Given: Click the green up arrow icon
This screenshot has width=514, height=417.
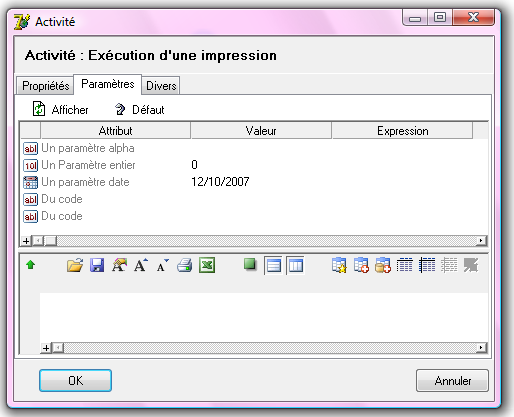Looking at the screenshot, I should 31,265.
